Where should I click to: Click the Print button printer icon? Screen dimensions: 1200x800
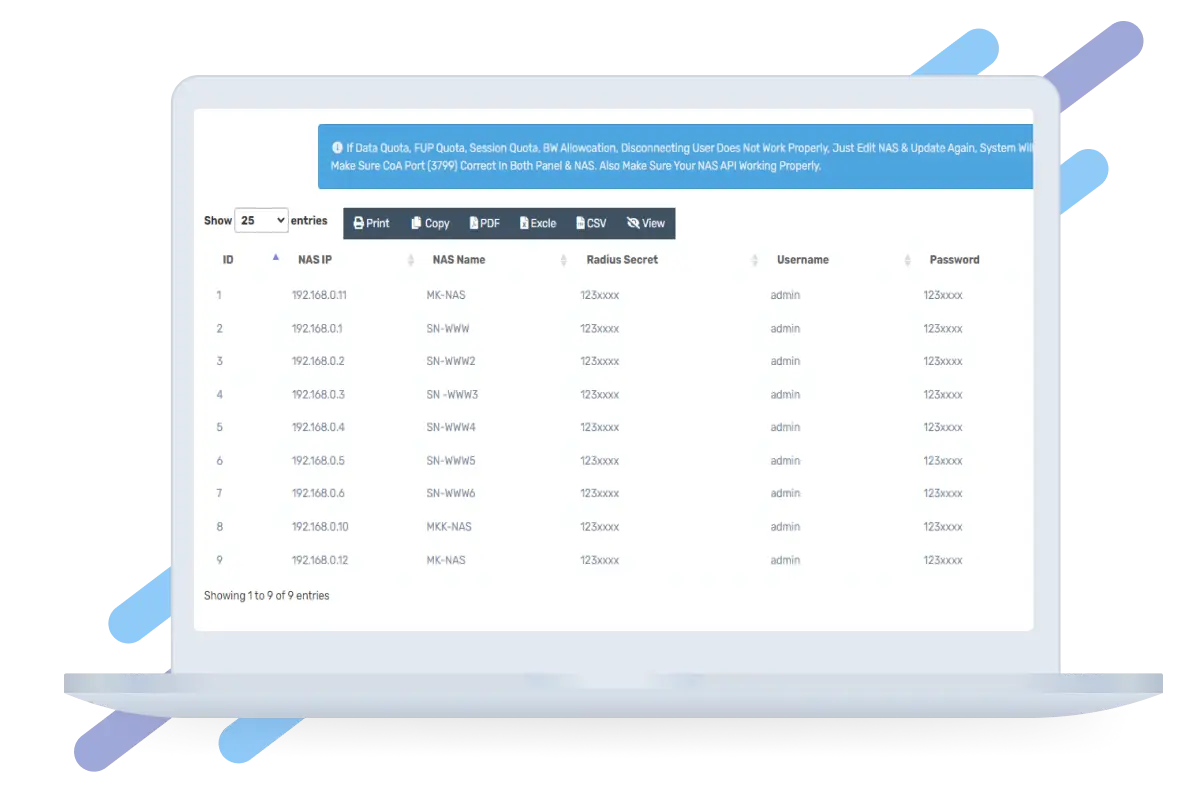359,223
